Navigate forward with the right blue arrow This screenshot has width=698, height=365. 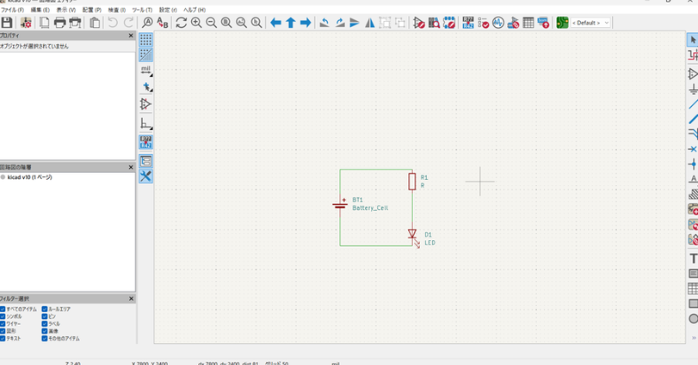point(305,22)
